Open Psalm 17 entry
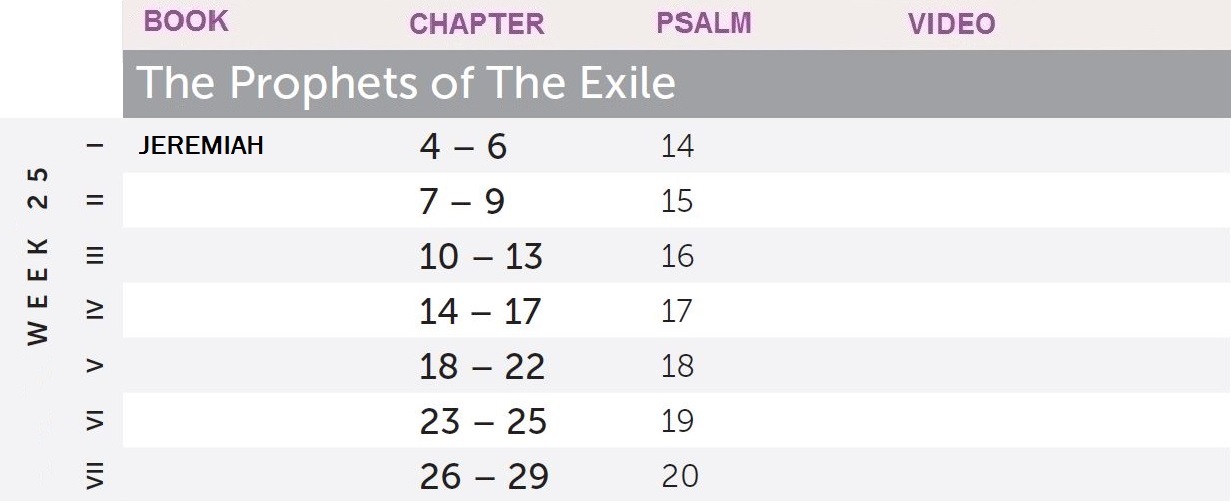1231x501 pixels. [677, 312]
